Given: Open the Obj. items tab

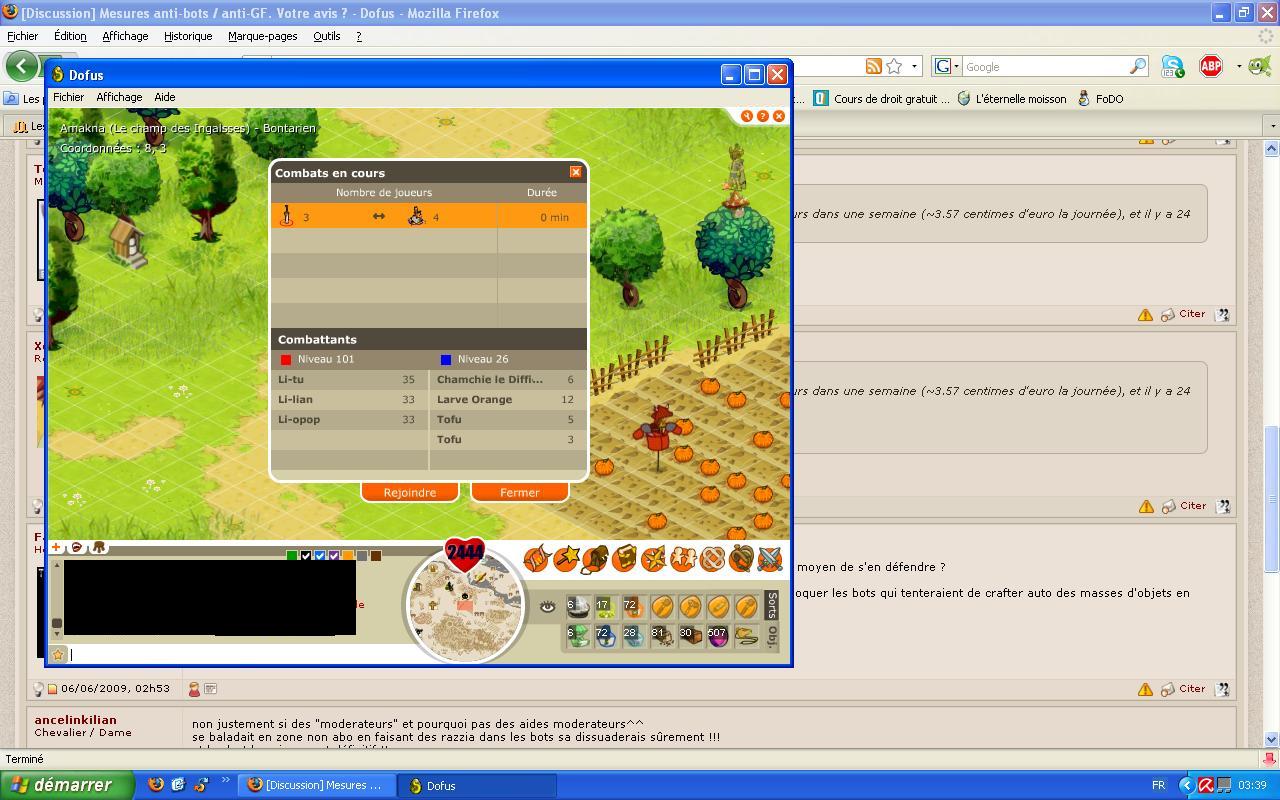Looking at the screenshot, I should point(772,636).
